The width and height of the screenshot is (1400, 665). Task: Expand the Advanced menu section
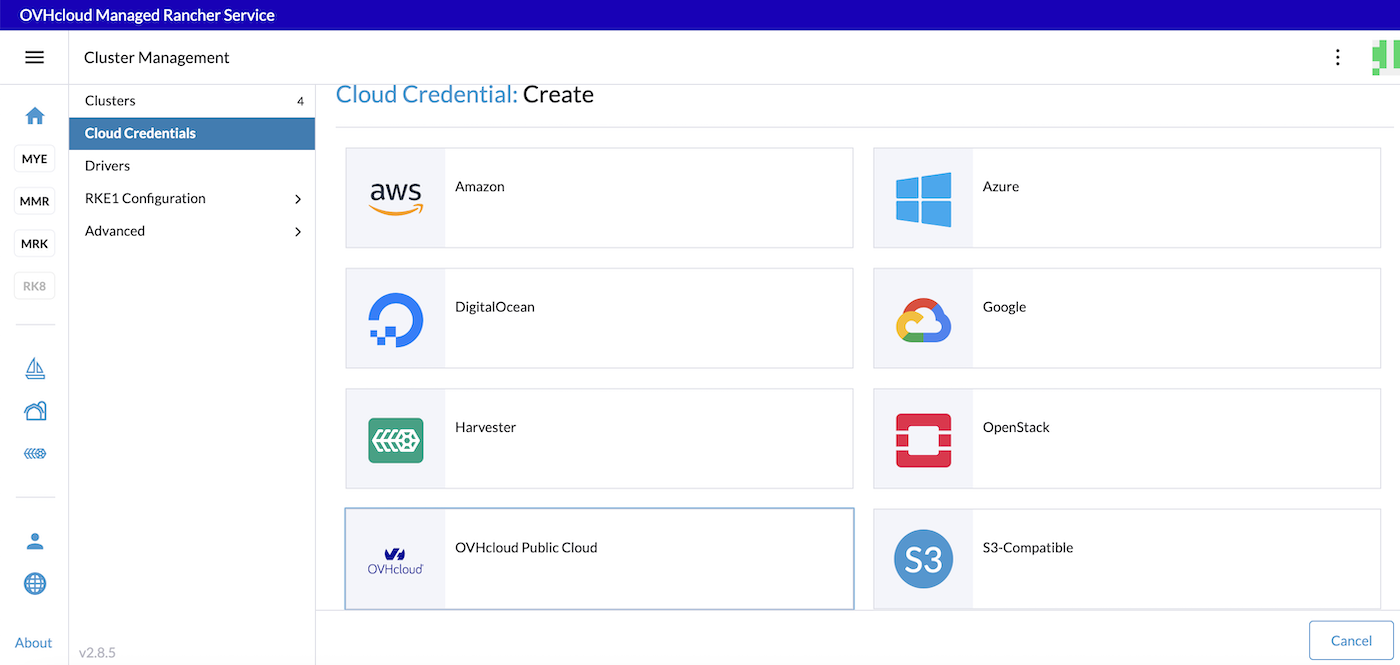(192, 231)
